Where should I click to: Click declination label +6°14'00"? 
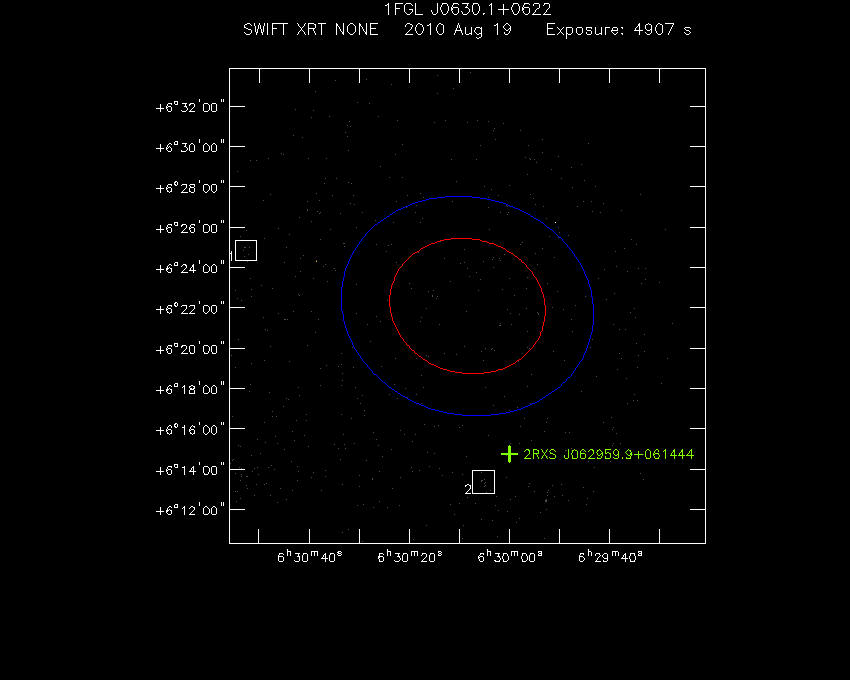(x=190, y=470)
